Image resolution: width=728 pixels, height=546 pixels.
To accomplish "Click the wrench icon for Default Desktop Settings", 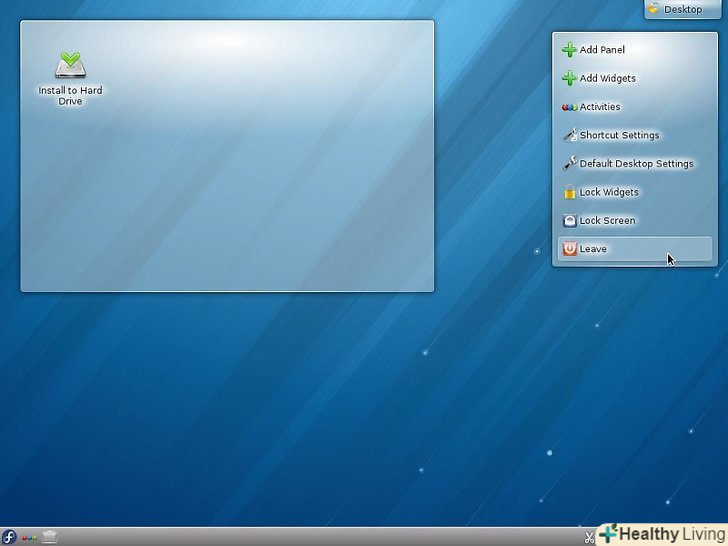I will 569,164.
